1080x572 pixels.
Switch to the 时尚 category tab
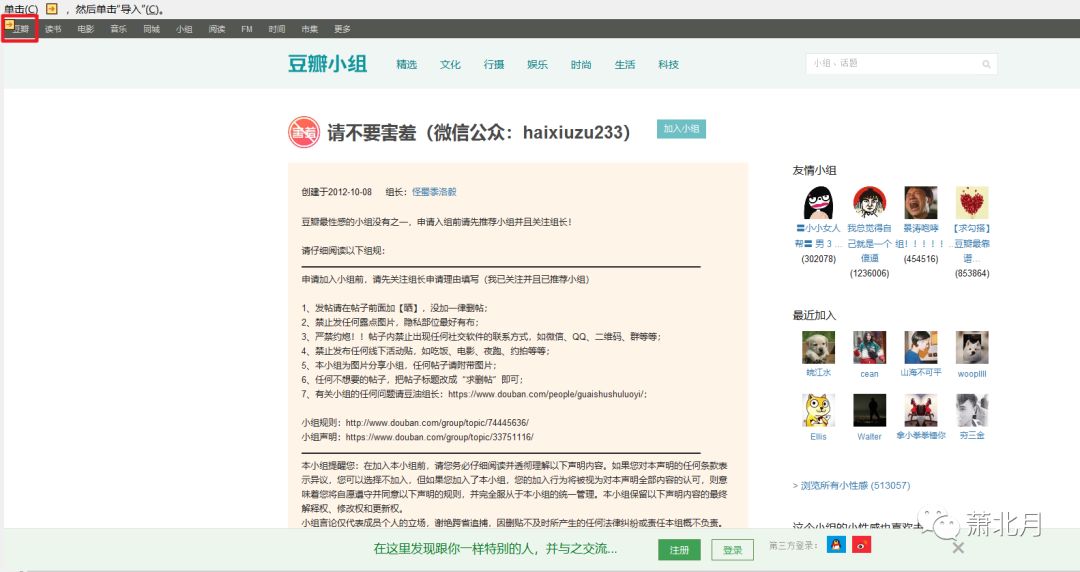pos(581,64)
